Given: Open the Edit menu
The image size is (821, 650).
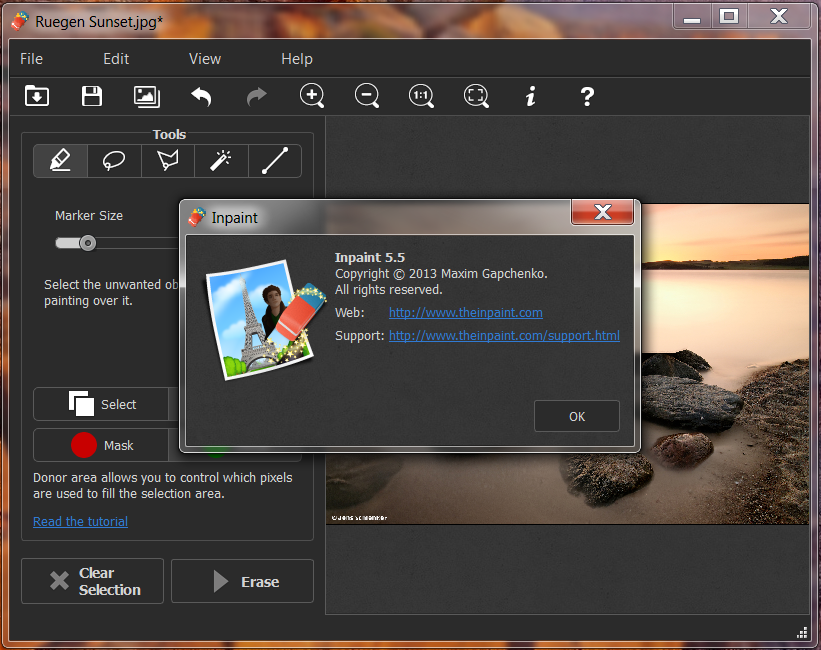Looking at the screenshot, I should pos(116,59).
